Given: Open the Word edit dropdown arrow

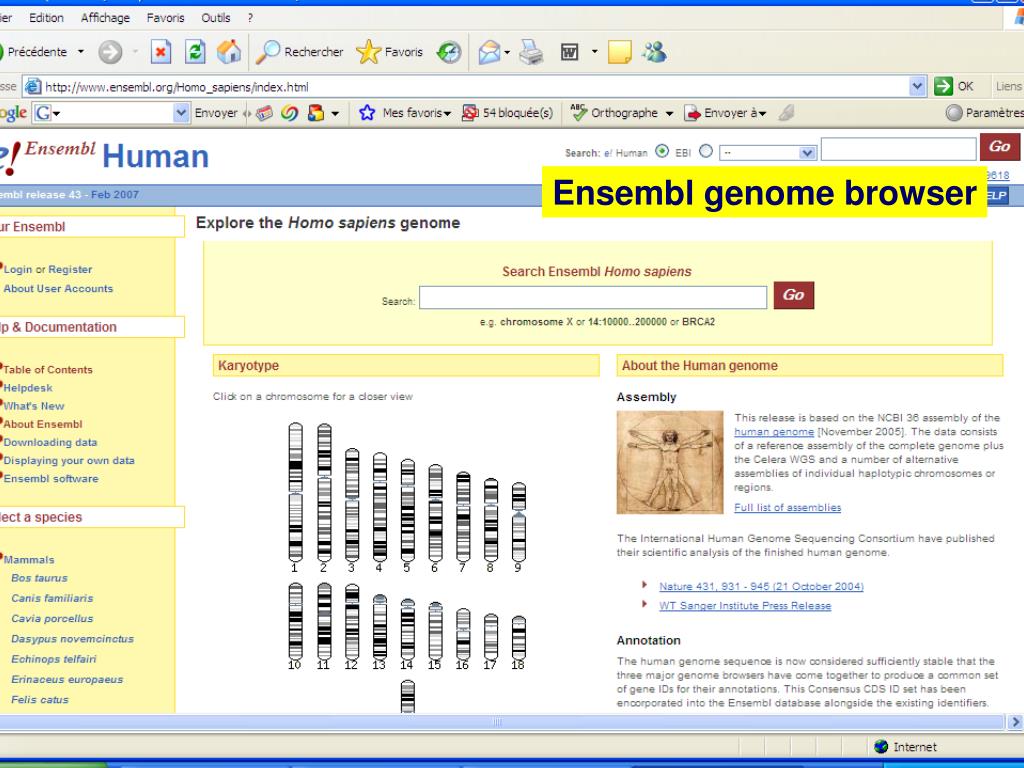Looking at the screenshot, I should click(594, 52).
